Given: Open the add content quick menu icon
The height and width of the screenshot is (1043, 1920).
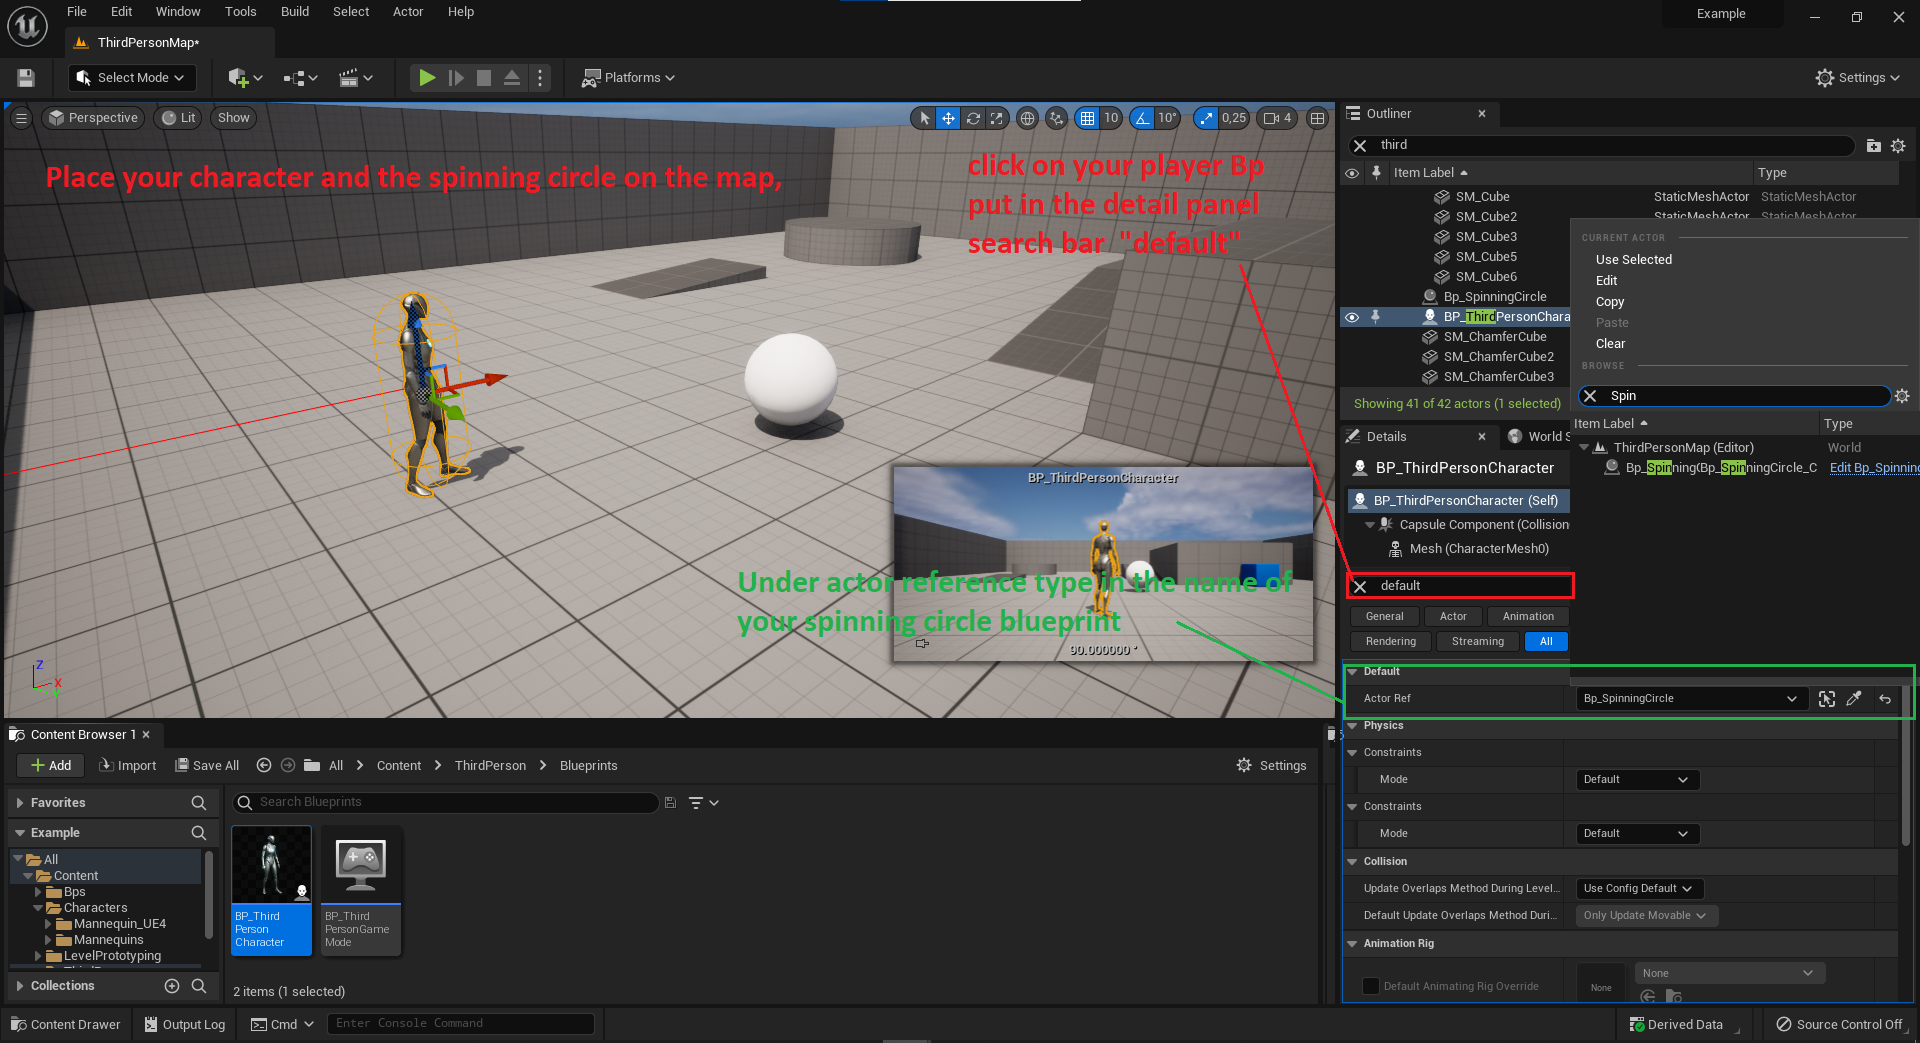Looking at the screenshot, I should pos(245,78).
